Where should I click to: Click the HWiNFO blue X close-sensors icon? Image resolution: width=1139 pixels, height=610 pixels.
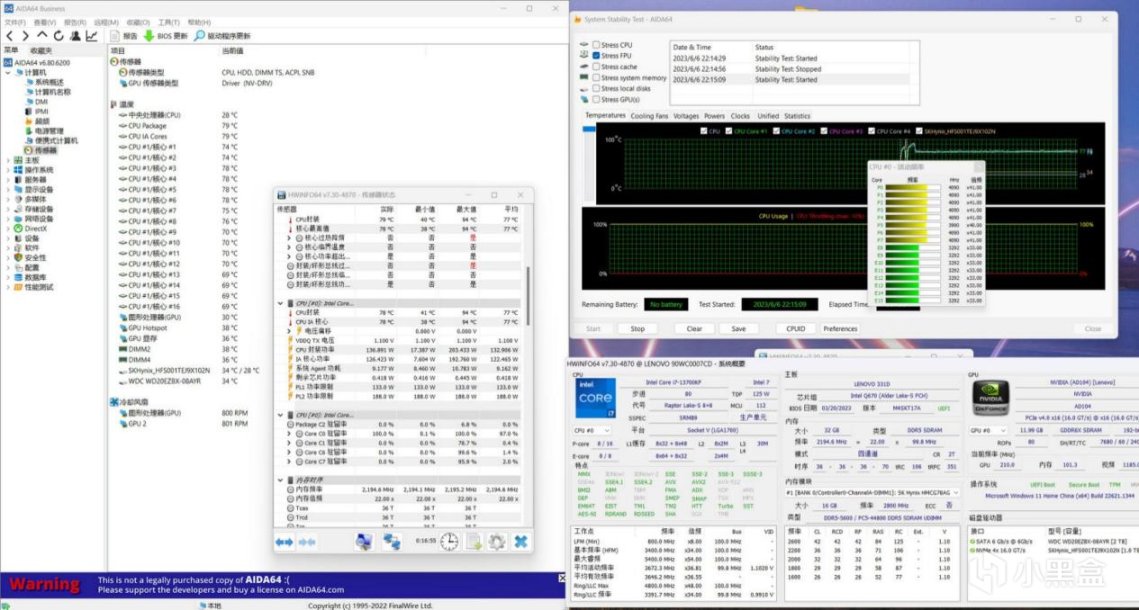[x=520, y=542]
